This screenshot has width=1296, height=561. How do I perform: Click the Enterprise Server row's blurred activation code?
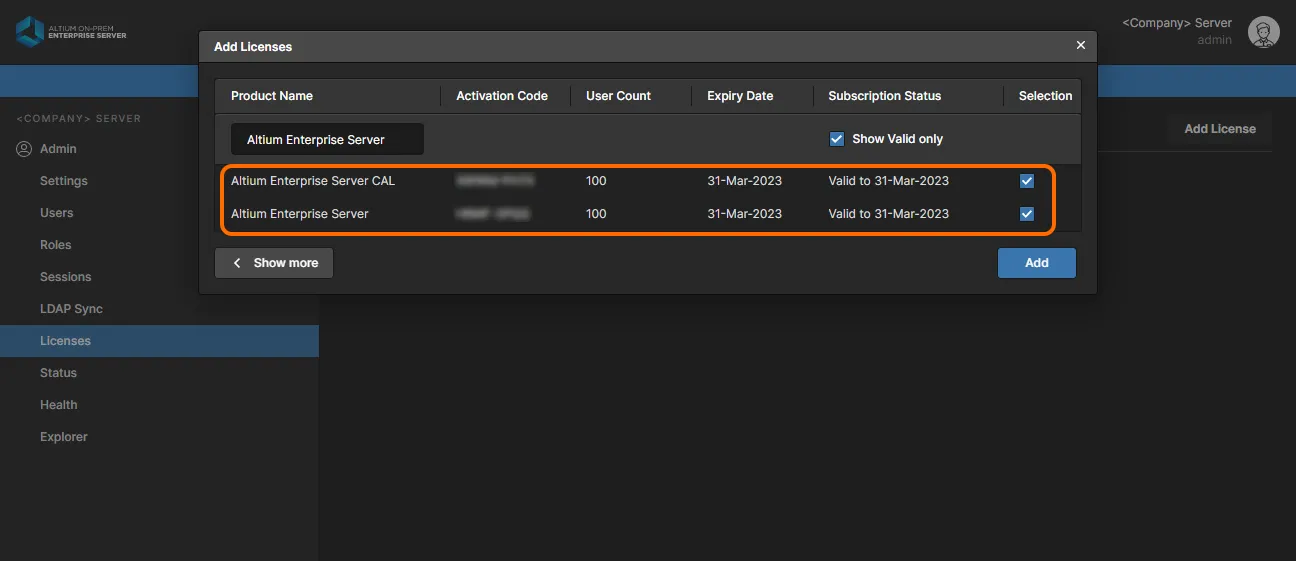[x=492, y=214]
